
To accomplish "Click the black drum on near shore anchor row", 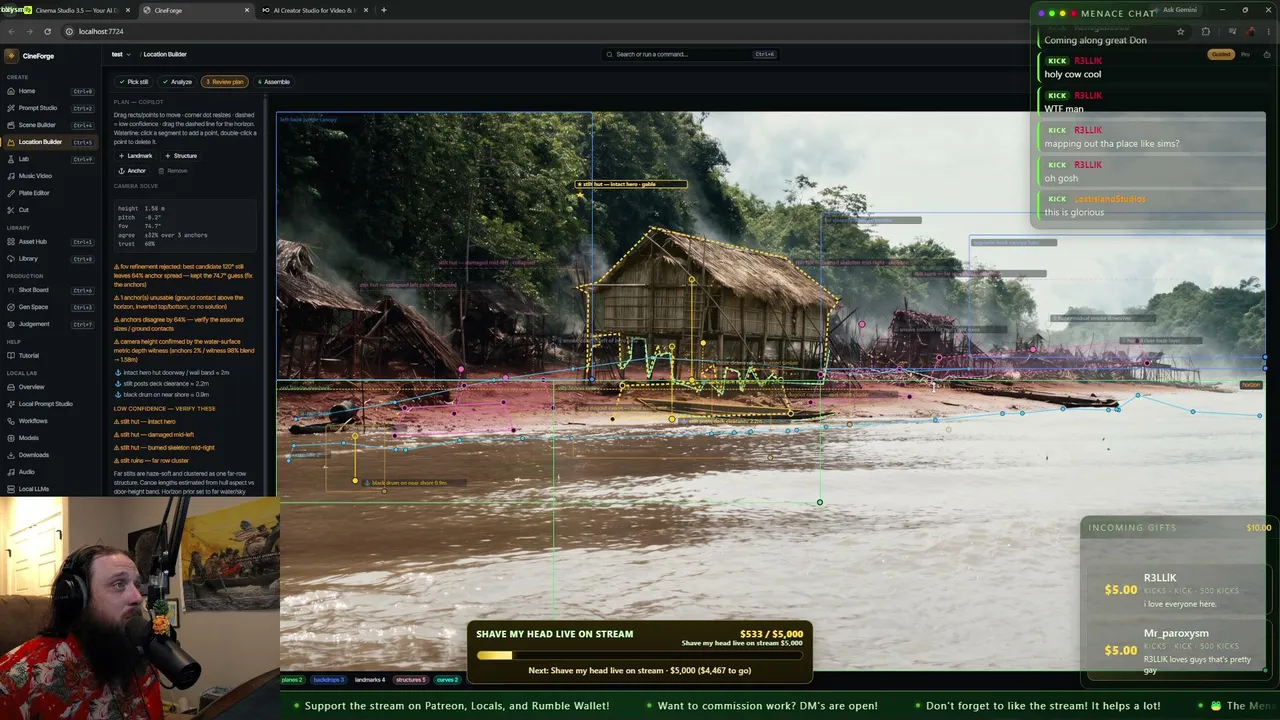I will (x=164, y=395).
